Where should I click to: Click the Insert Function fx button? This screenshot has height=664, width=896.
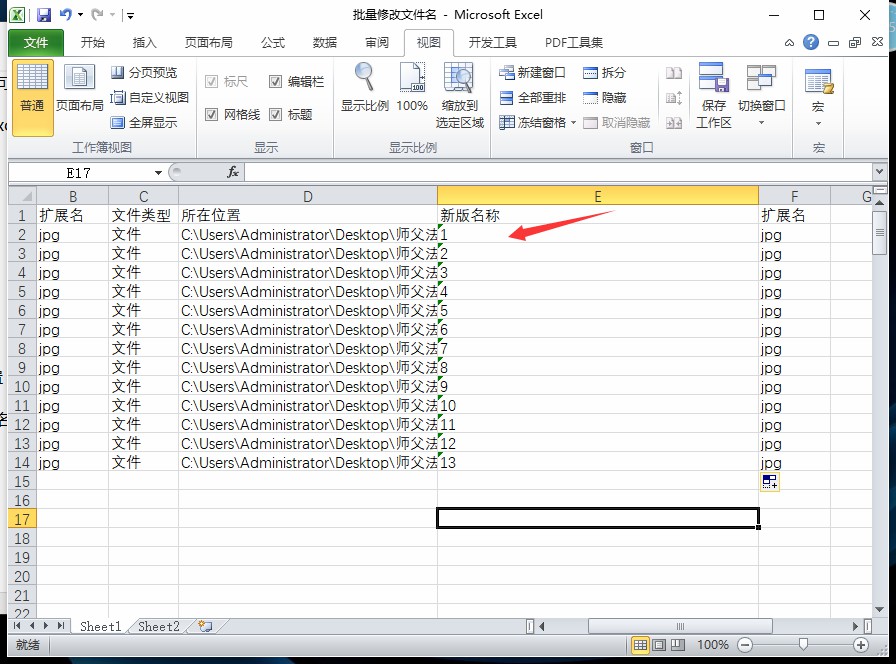coord(233,172)
